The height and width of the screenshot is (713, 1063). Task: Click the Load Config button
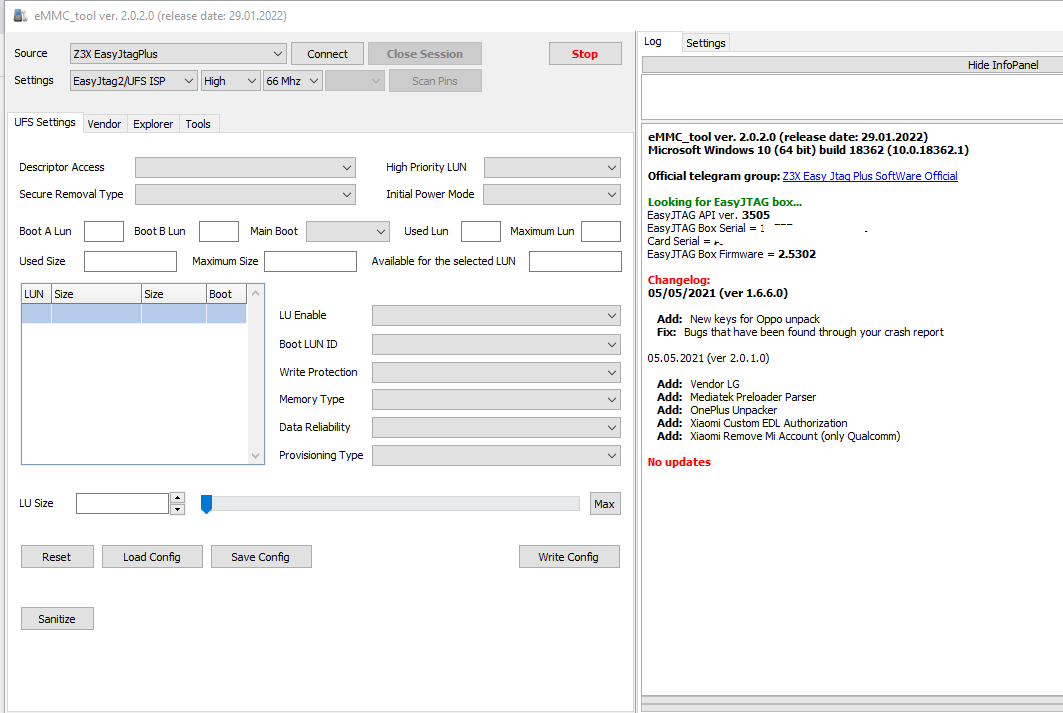152,556
